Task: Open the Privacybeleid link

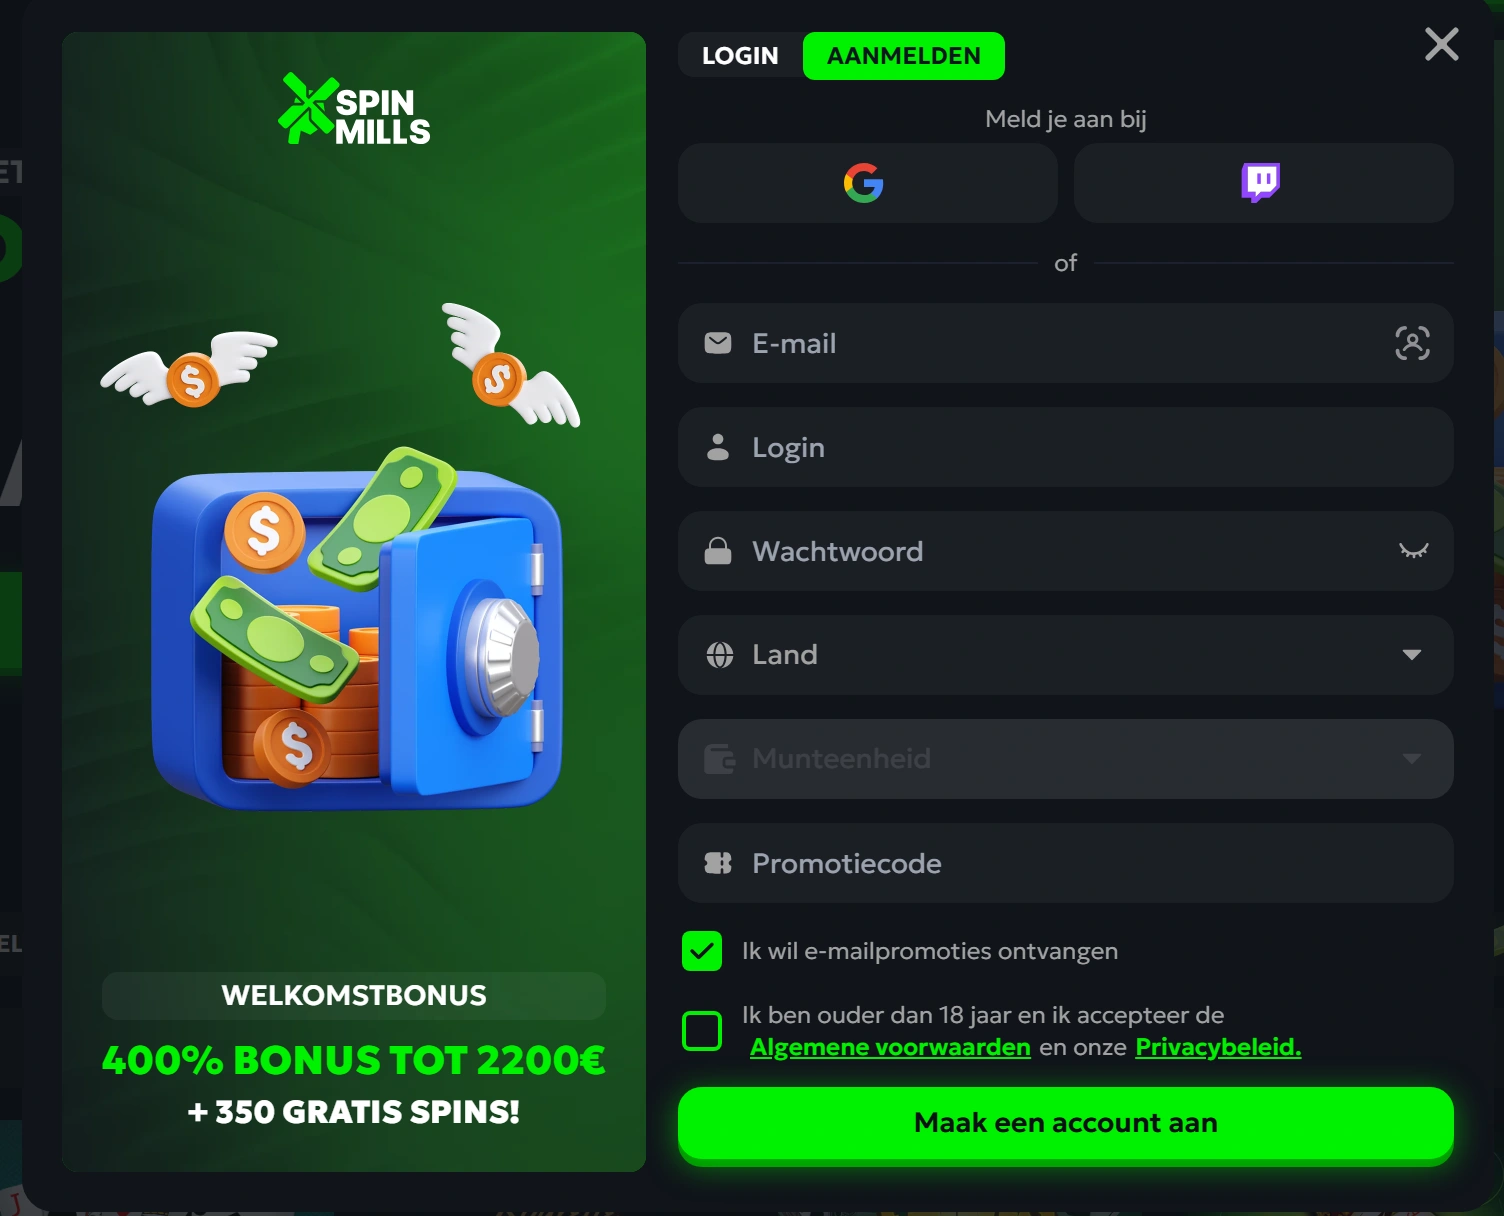Action: click(x=1218, y=1047)
